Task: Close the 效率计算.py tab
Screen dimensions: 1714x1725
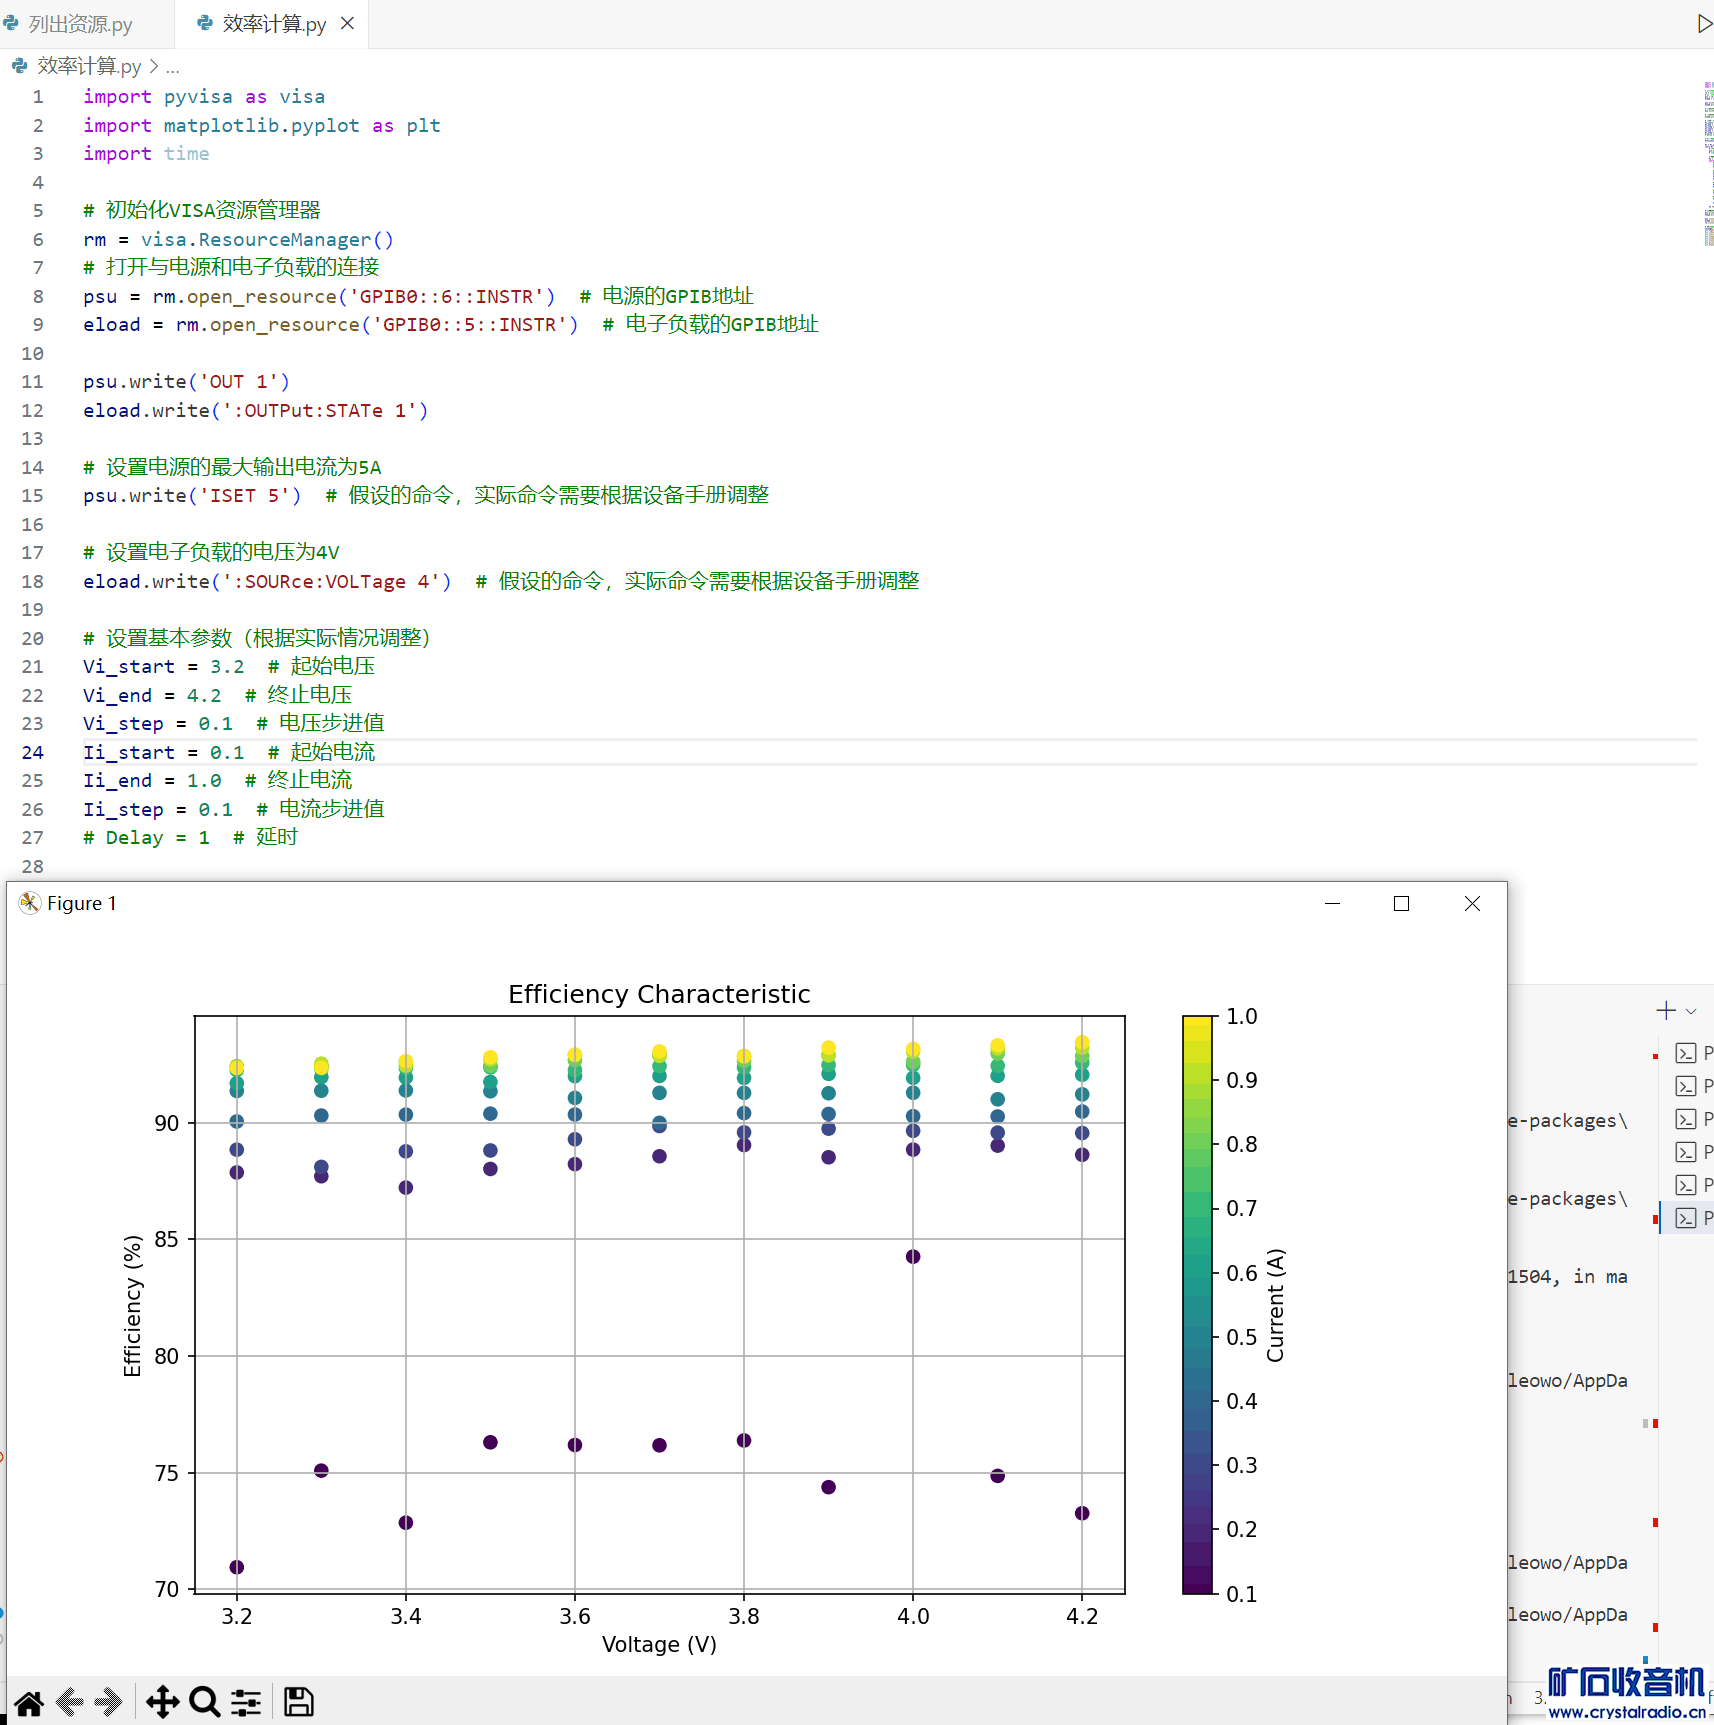Action: (x=347, y=23)
